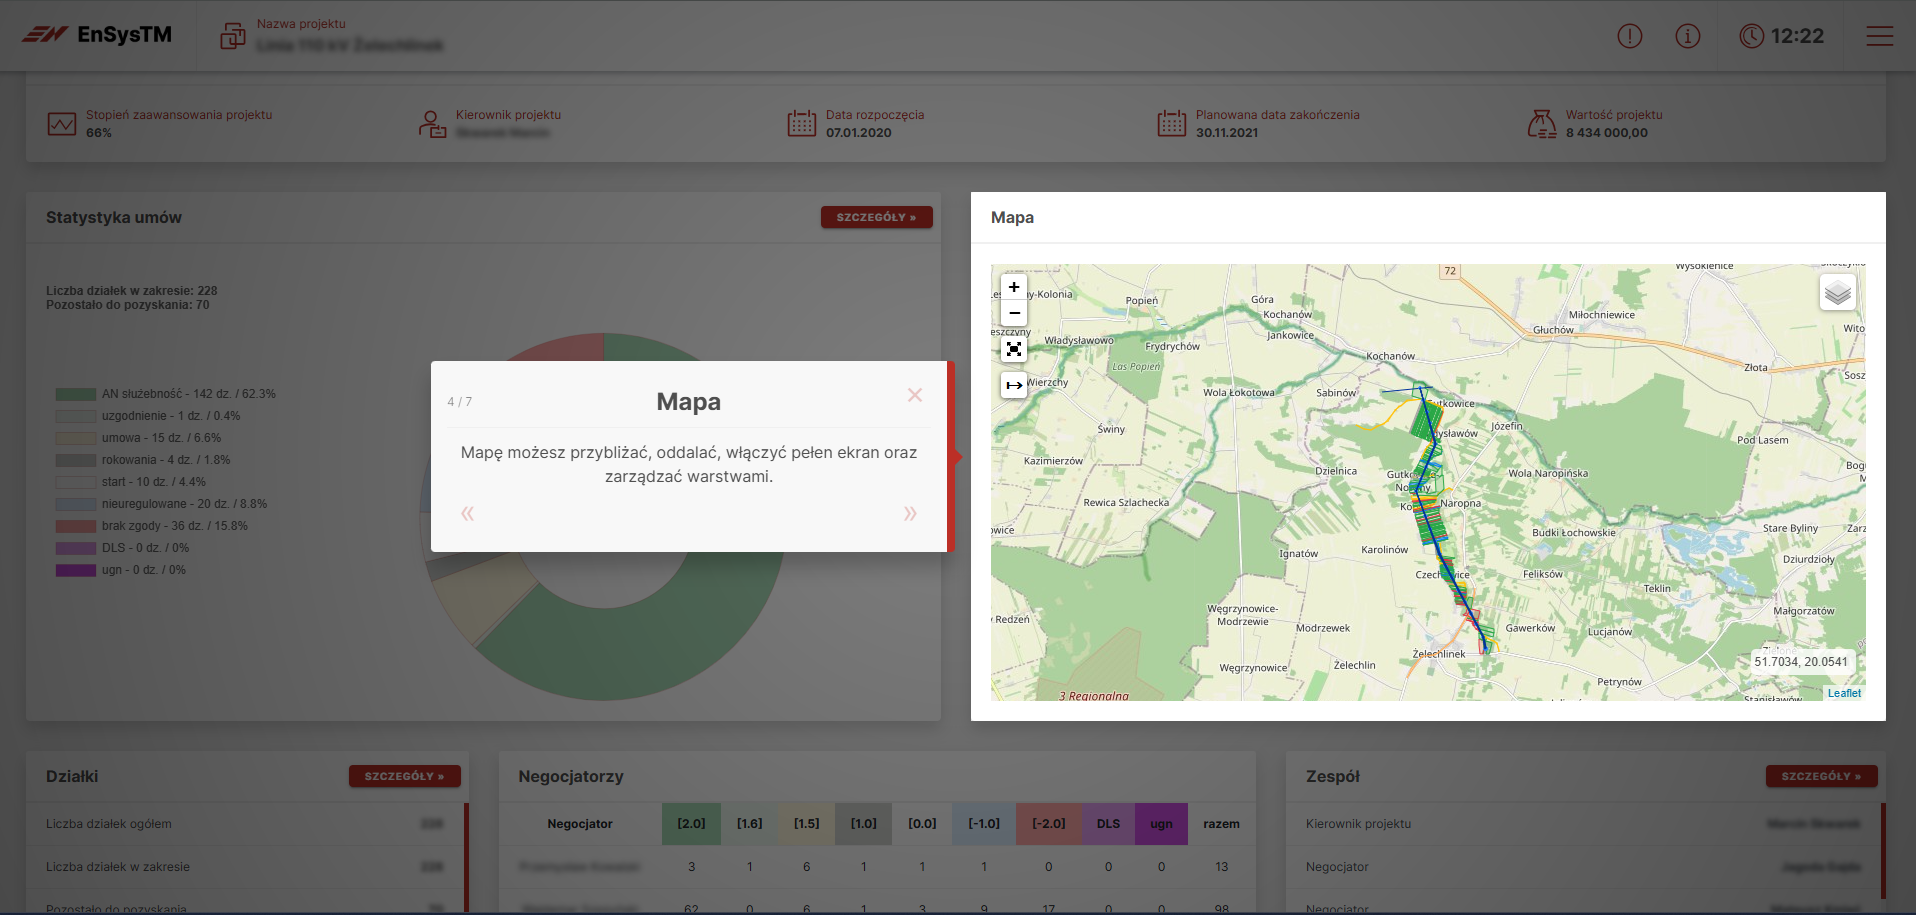Open Zespół details button

(1820, 776)
